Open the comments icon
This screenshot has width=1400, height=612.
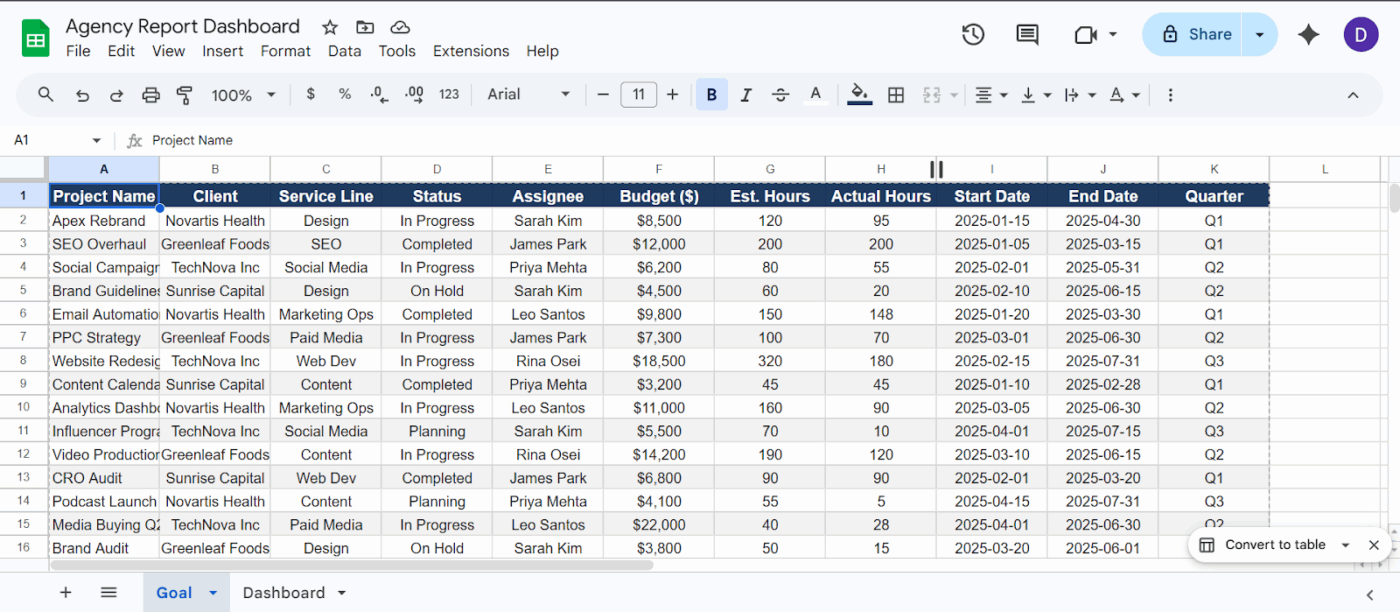click(x=1027, y=35)
